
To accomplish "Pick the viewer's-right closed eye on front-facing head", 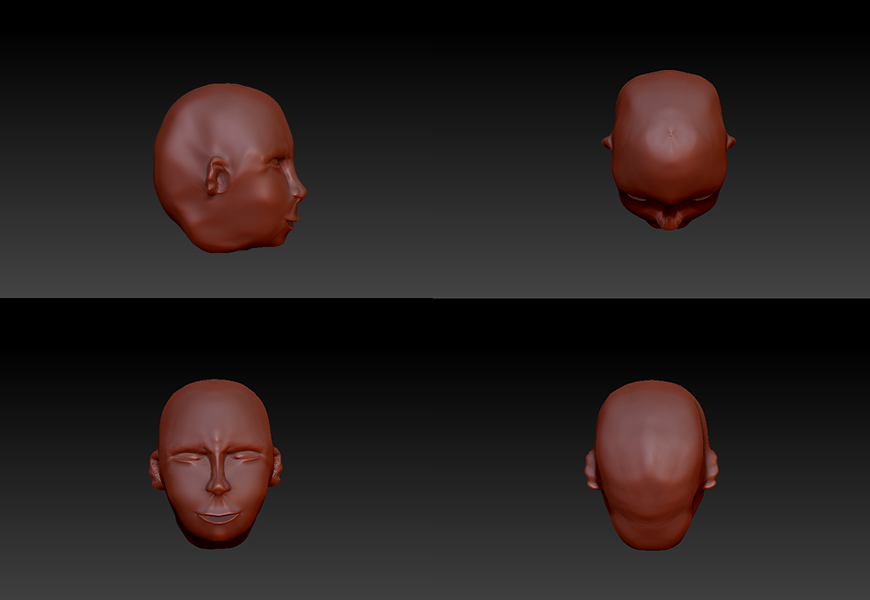I will point(248,457).
